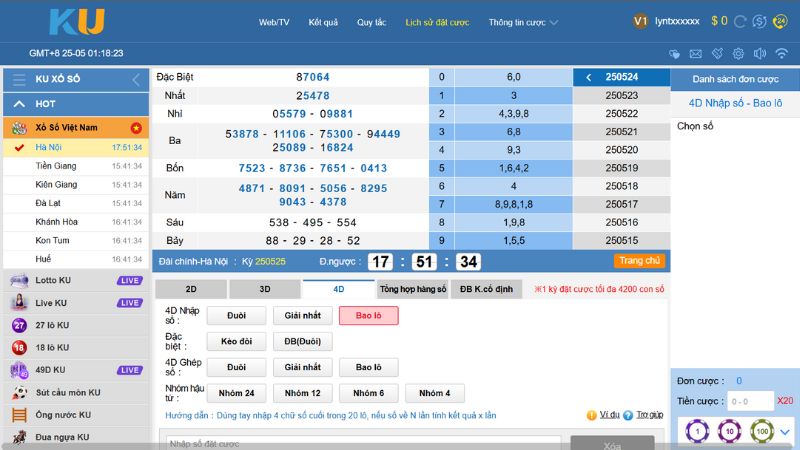Screen dimensions: 800x450
Task: Select the ĐB(Đuôi) option
Action: coord(303,341)
